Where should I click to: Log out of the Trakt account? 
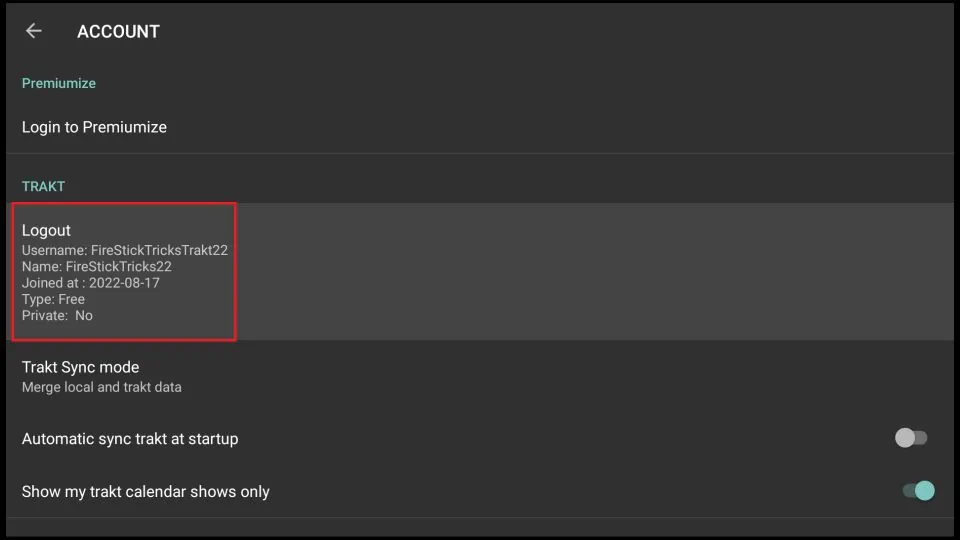pyautogui.click(x=47, y=230)
